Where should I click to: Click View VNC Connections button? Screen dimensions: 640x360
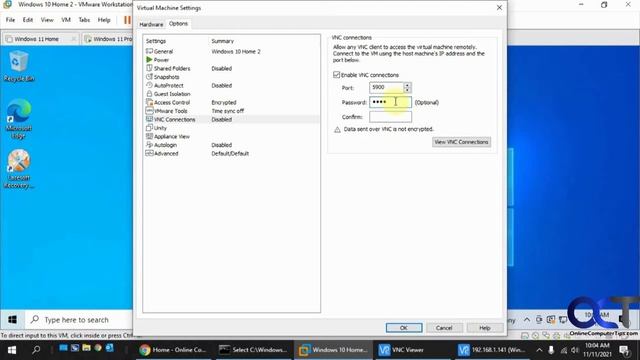click(x=461, y=142)
